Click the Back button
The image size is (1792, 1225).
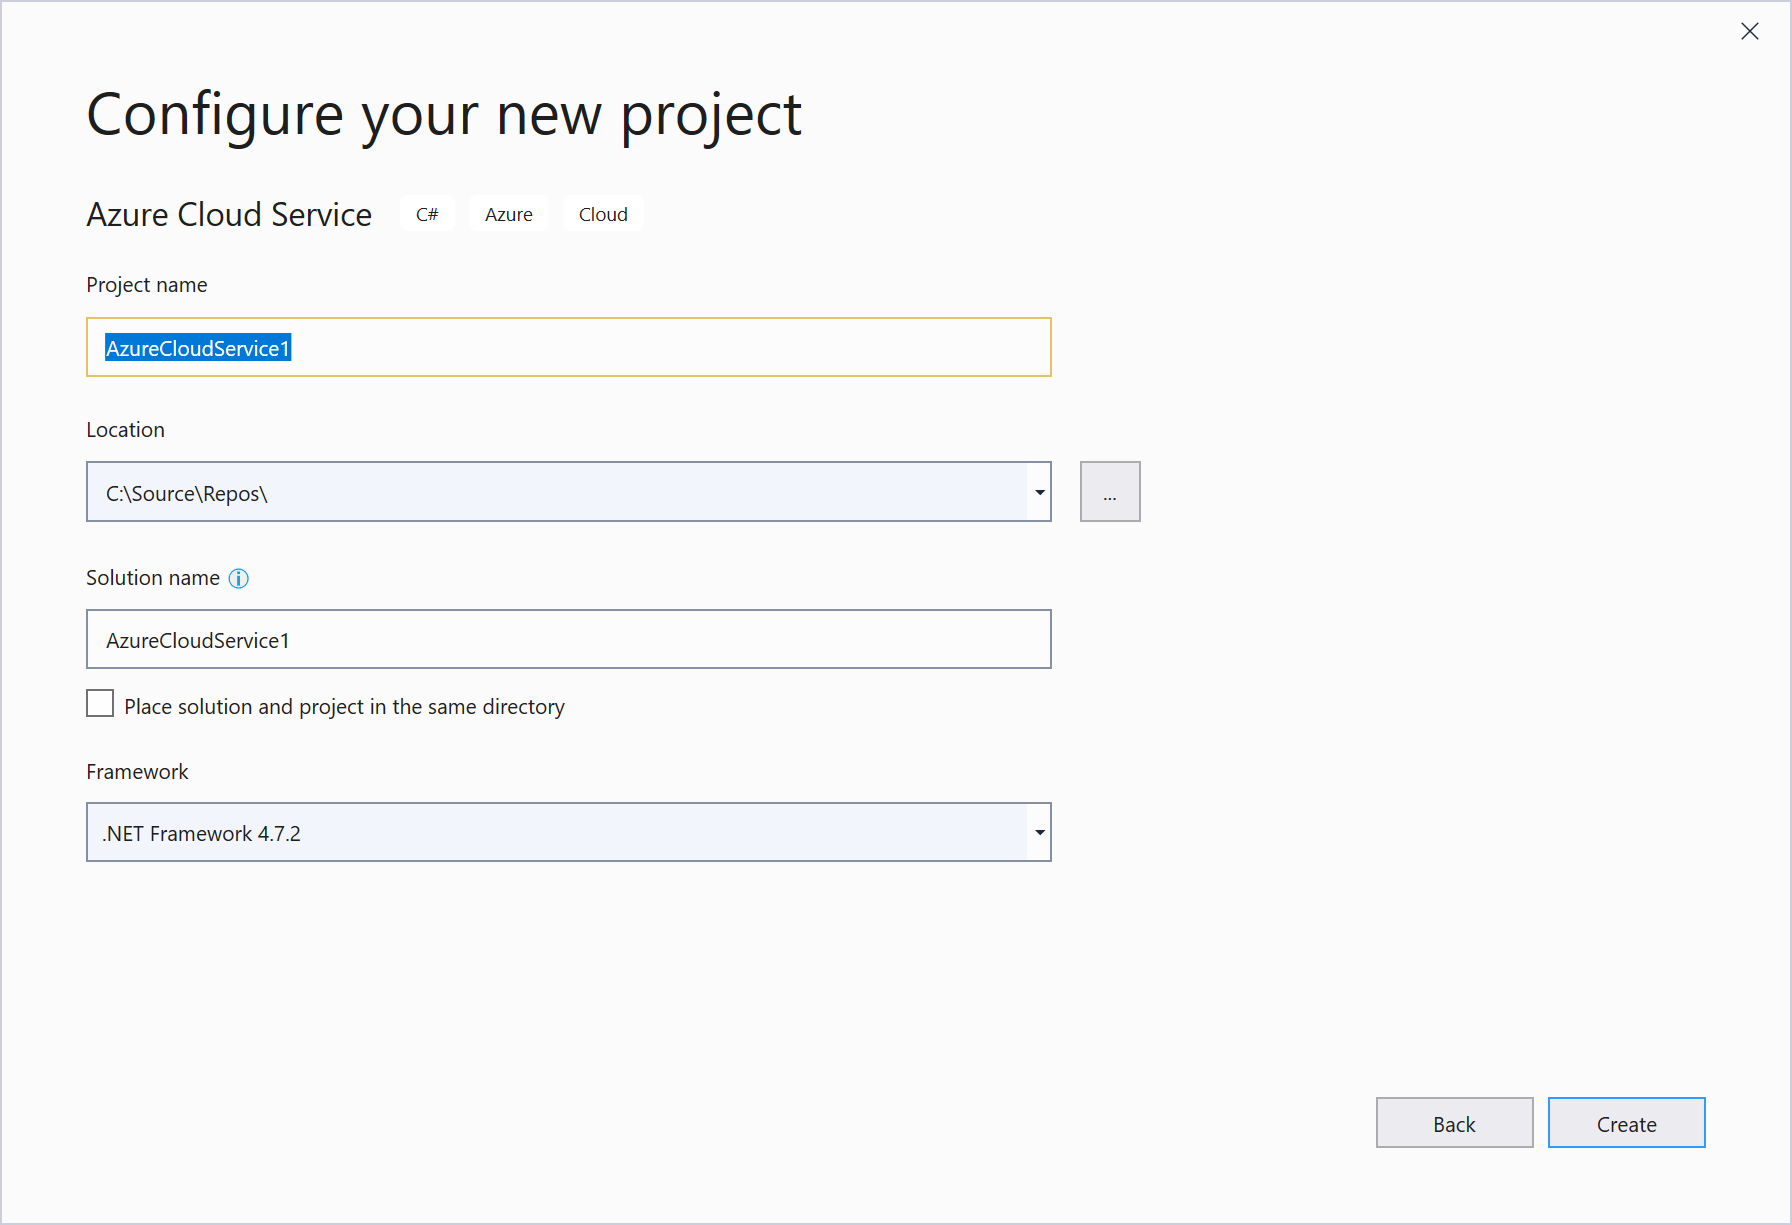click(1454, 1123)
